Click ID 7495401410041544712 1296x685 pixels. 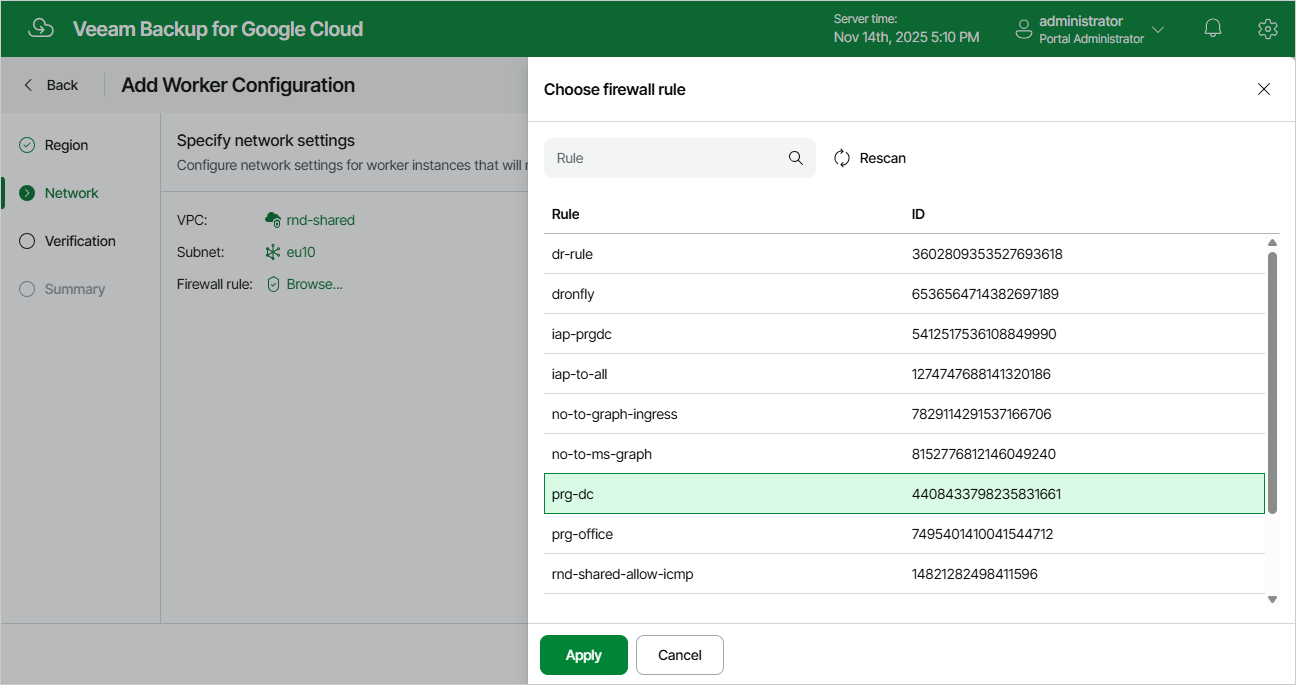click(x=983, y=534)
